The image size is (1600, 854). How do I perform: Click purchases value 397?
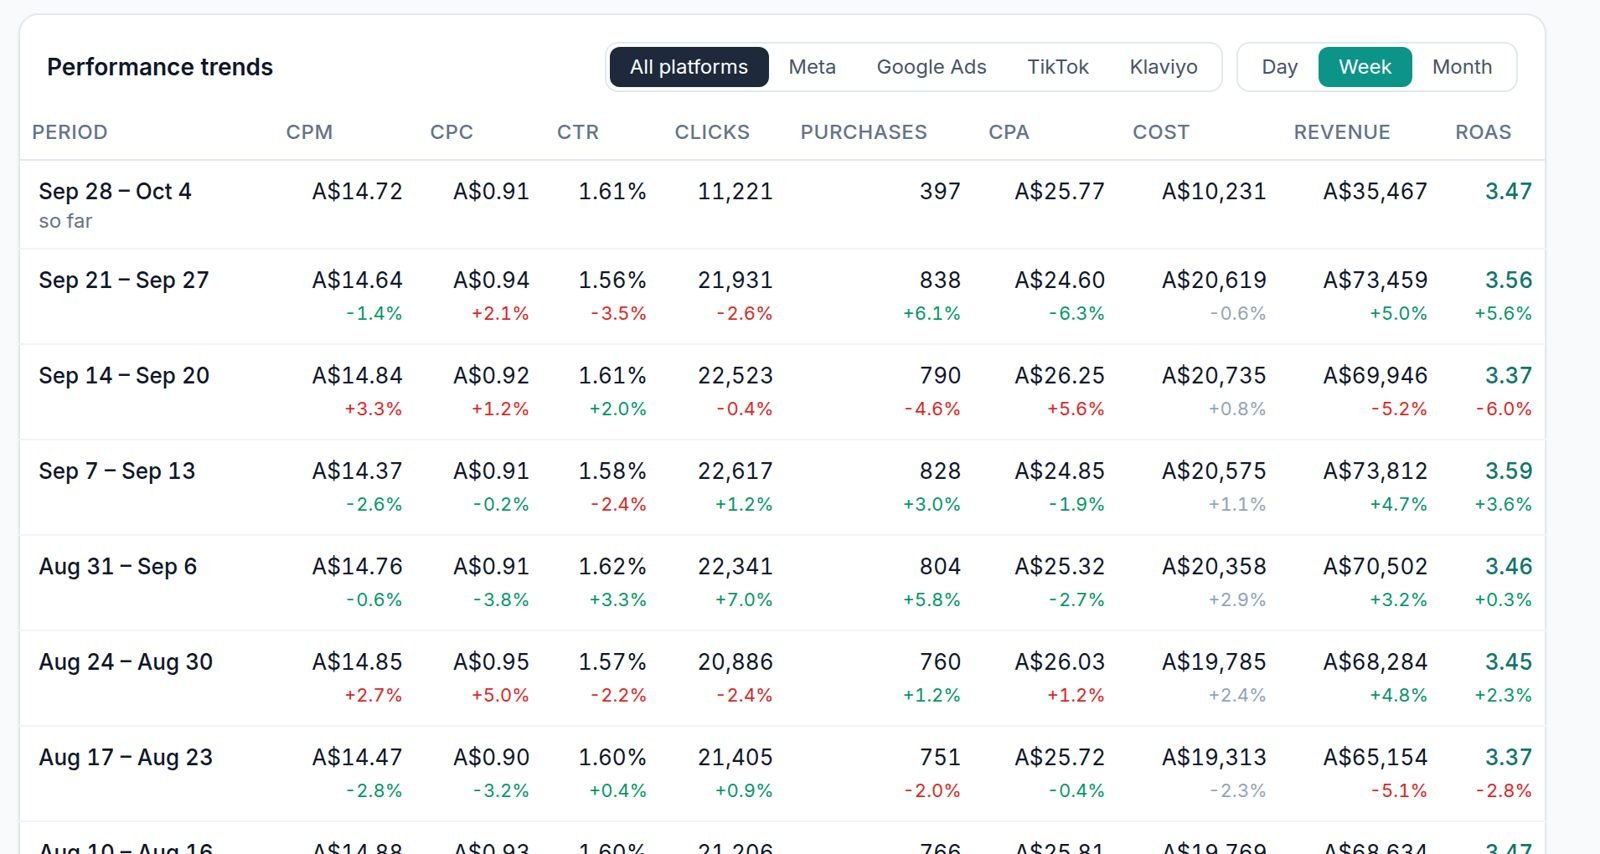pos(940,191)
